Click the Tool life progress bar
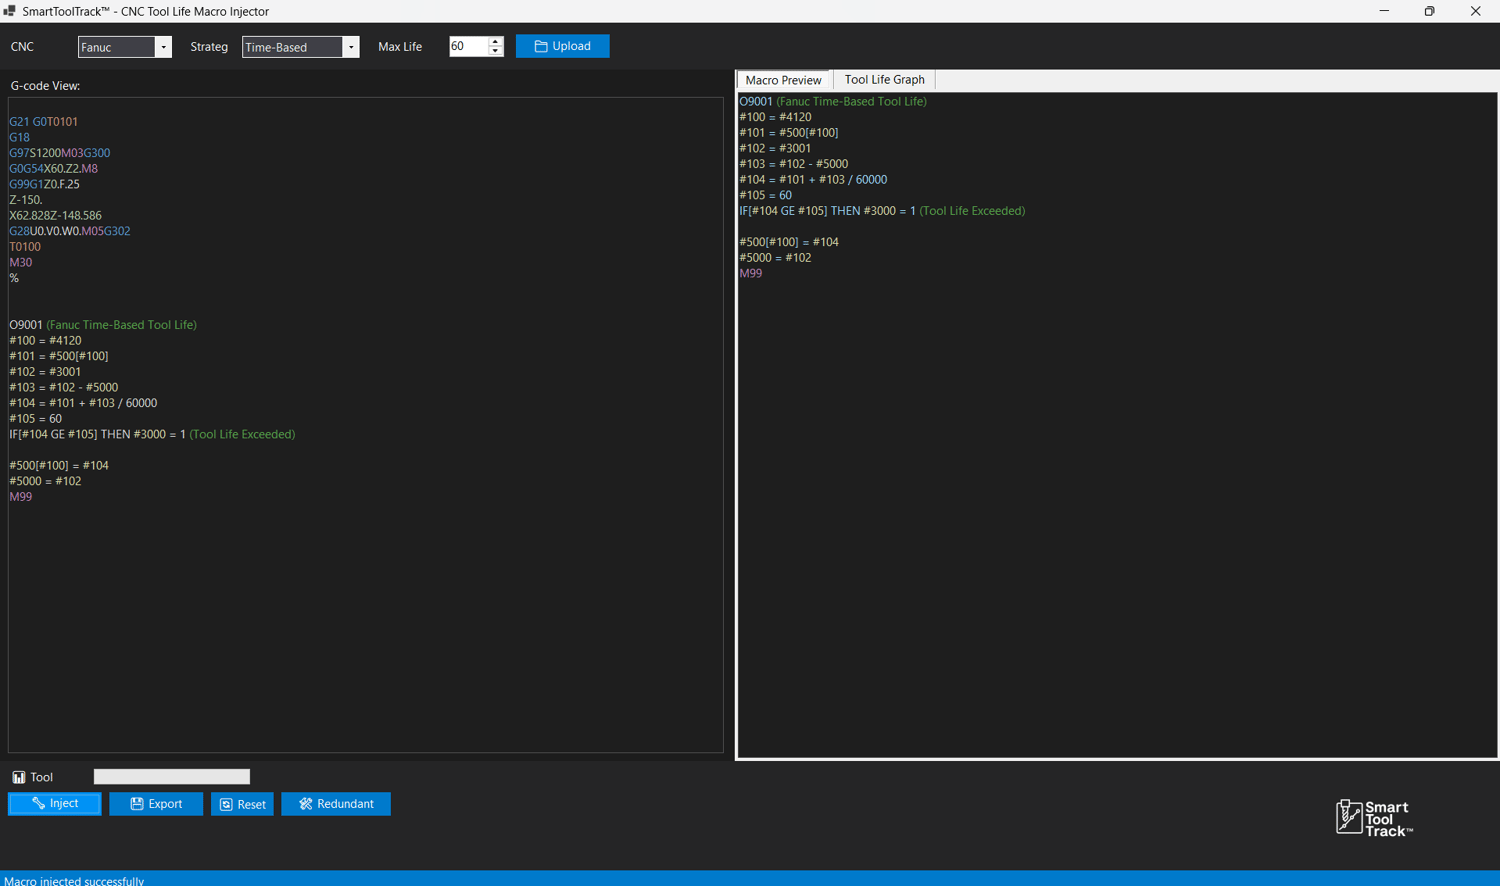The width and height of the screenshot is (1500, 886). (x=172, y=777)
